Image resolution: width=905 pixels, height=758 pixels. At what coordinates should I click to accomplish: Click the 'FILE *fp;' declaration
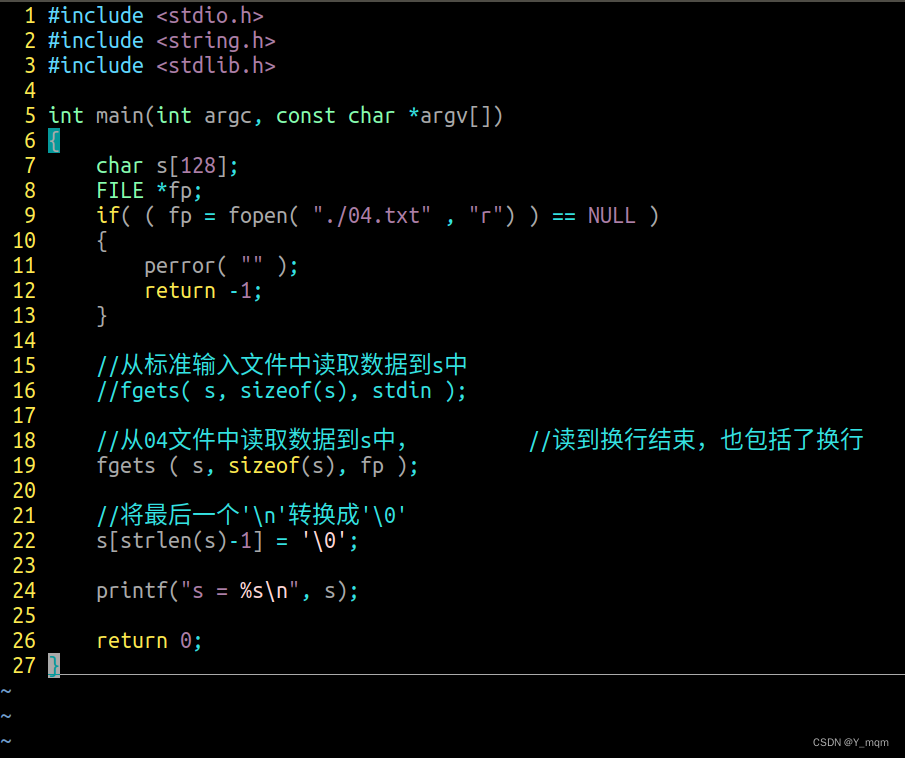[149, 191]
